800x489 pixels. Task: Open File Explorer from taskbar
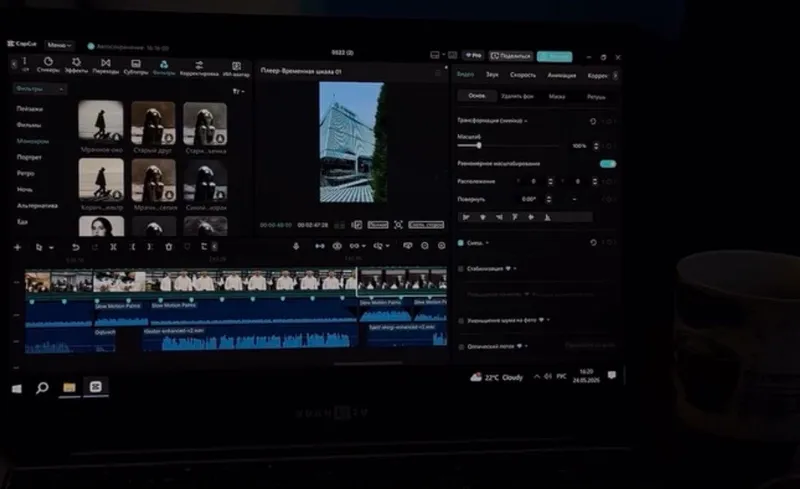coord(69,387)
